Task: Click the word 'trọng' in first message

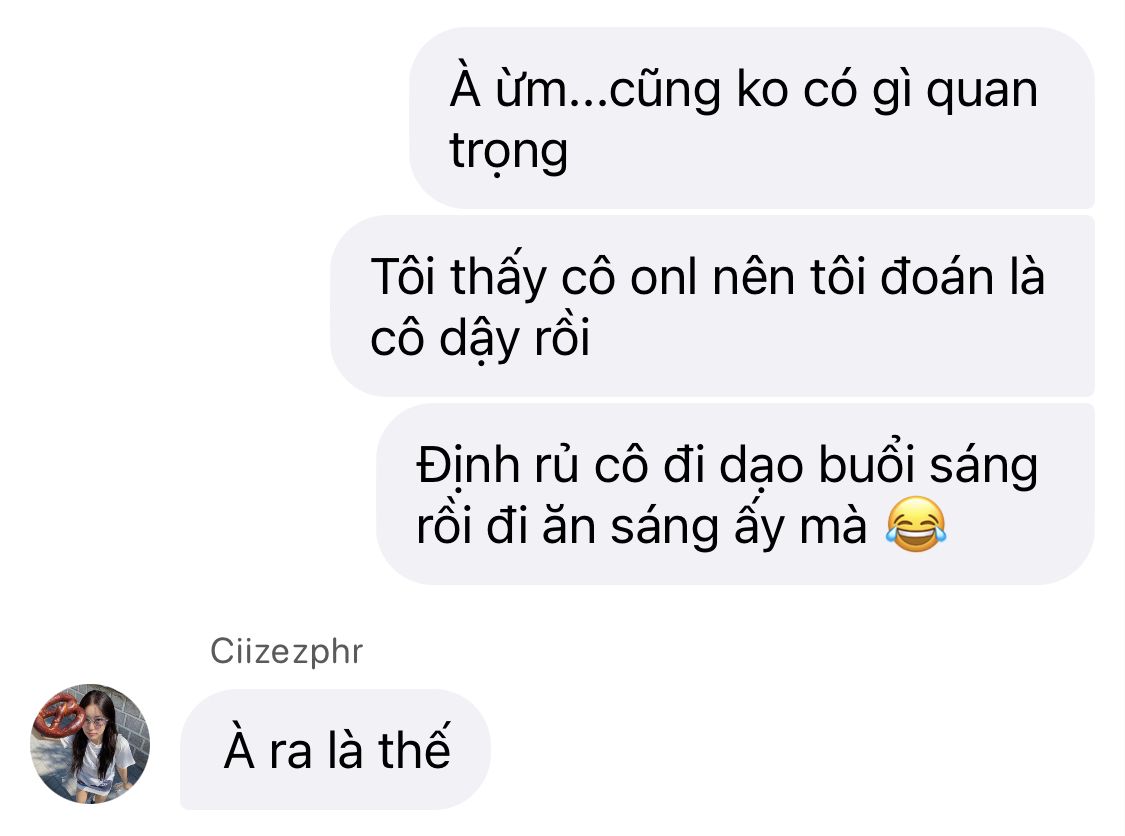Action: pyautogui.click(x=508, y=153)
